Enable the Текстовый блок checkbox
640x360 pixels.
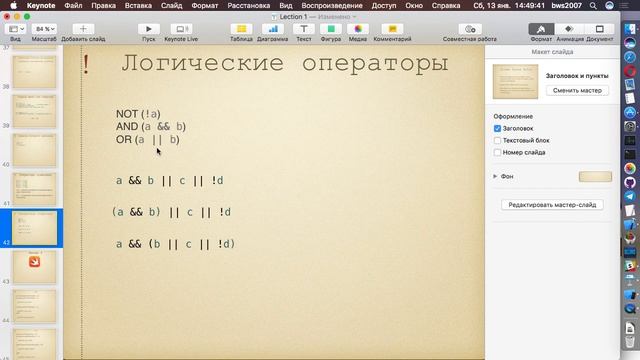(x=497, y=140)
